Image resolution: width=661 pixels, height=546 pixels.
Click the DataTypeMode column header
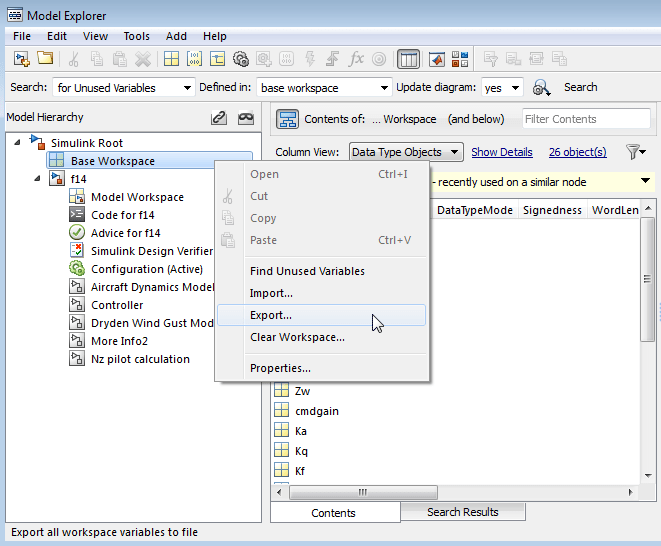(474, 210)
